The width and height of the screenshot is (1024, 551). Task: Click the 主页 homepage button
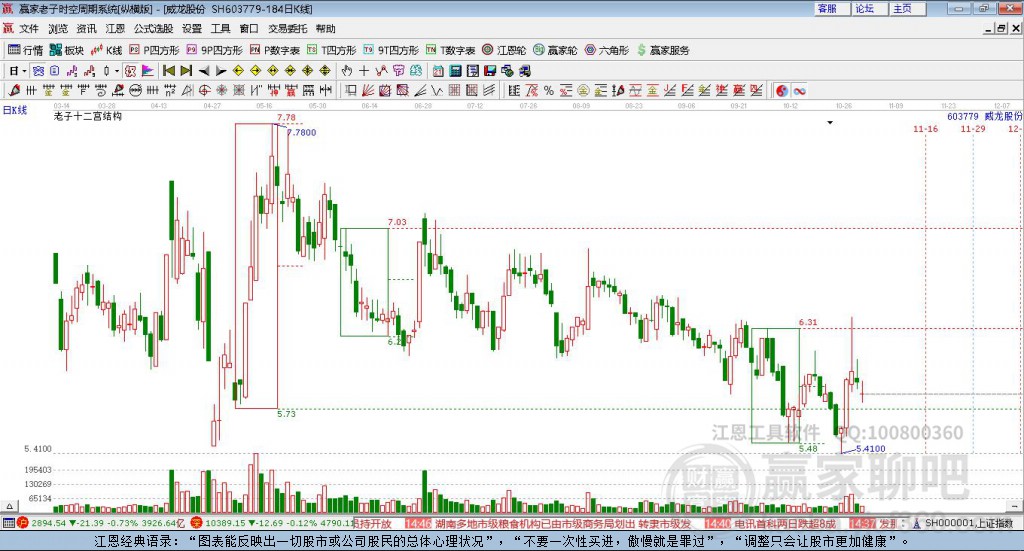907,8
